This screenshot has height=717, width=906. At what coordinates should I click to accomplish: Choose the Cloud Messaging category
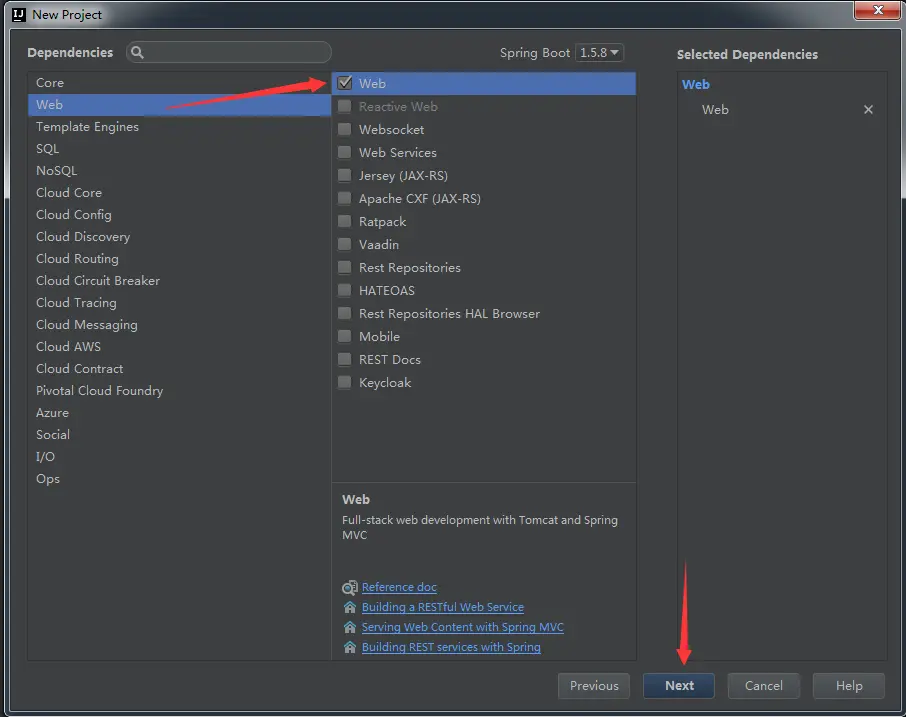[179, 324]
